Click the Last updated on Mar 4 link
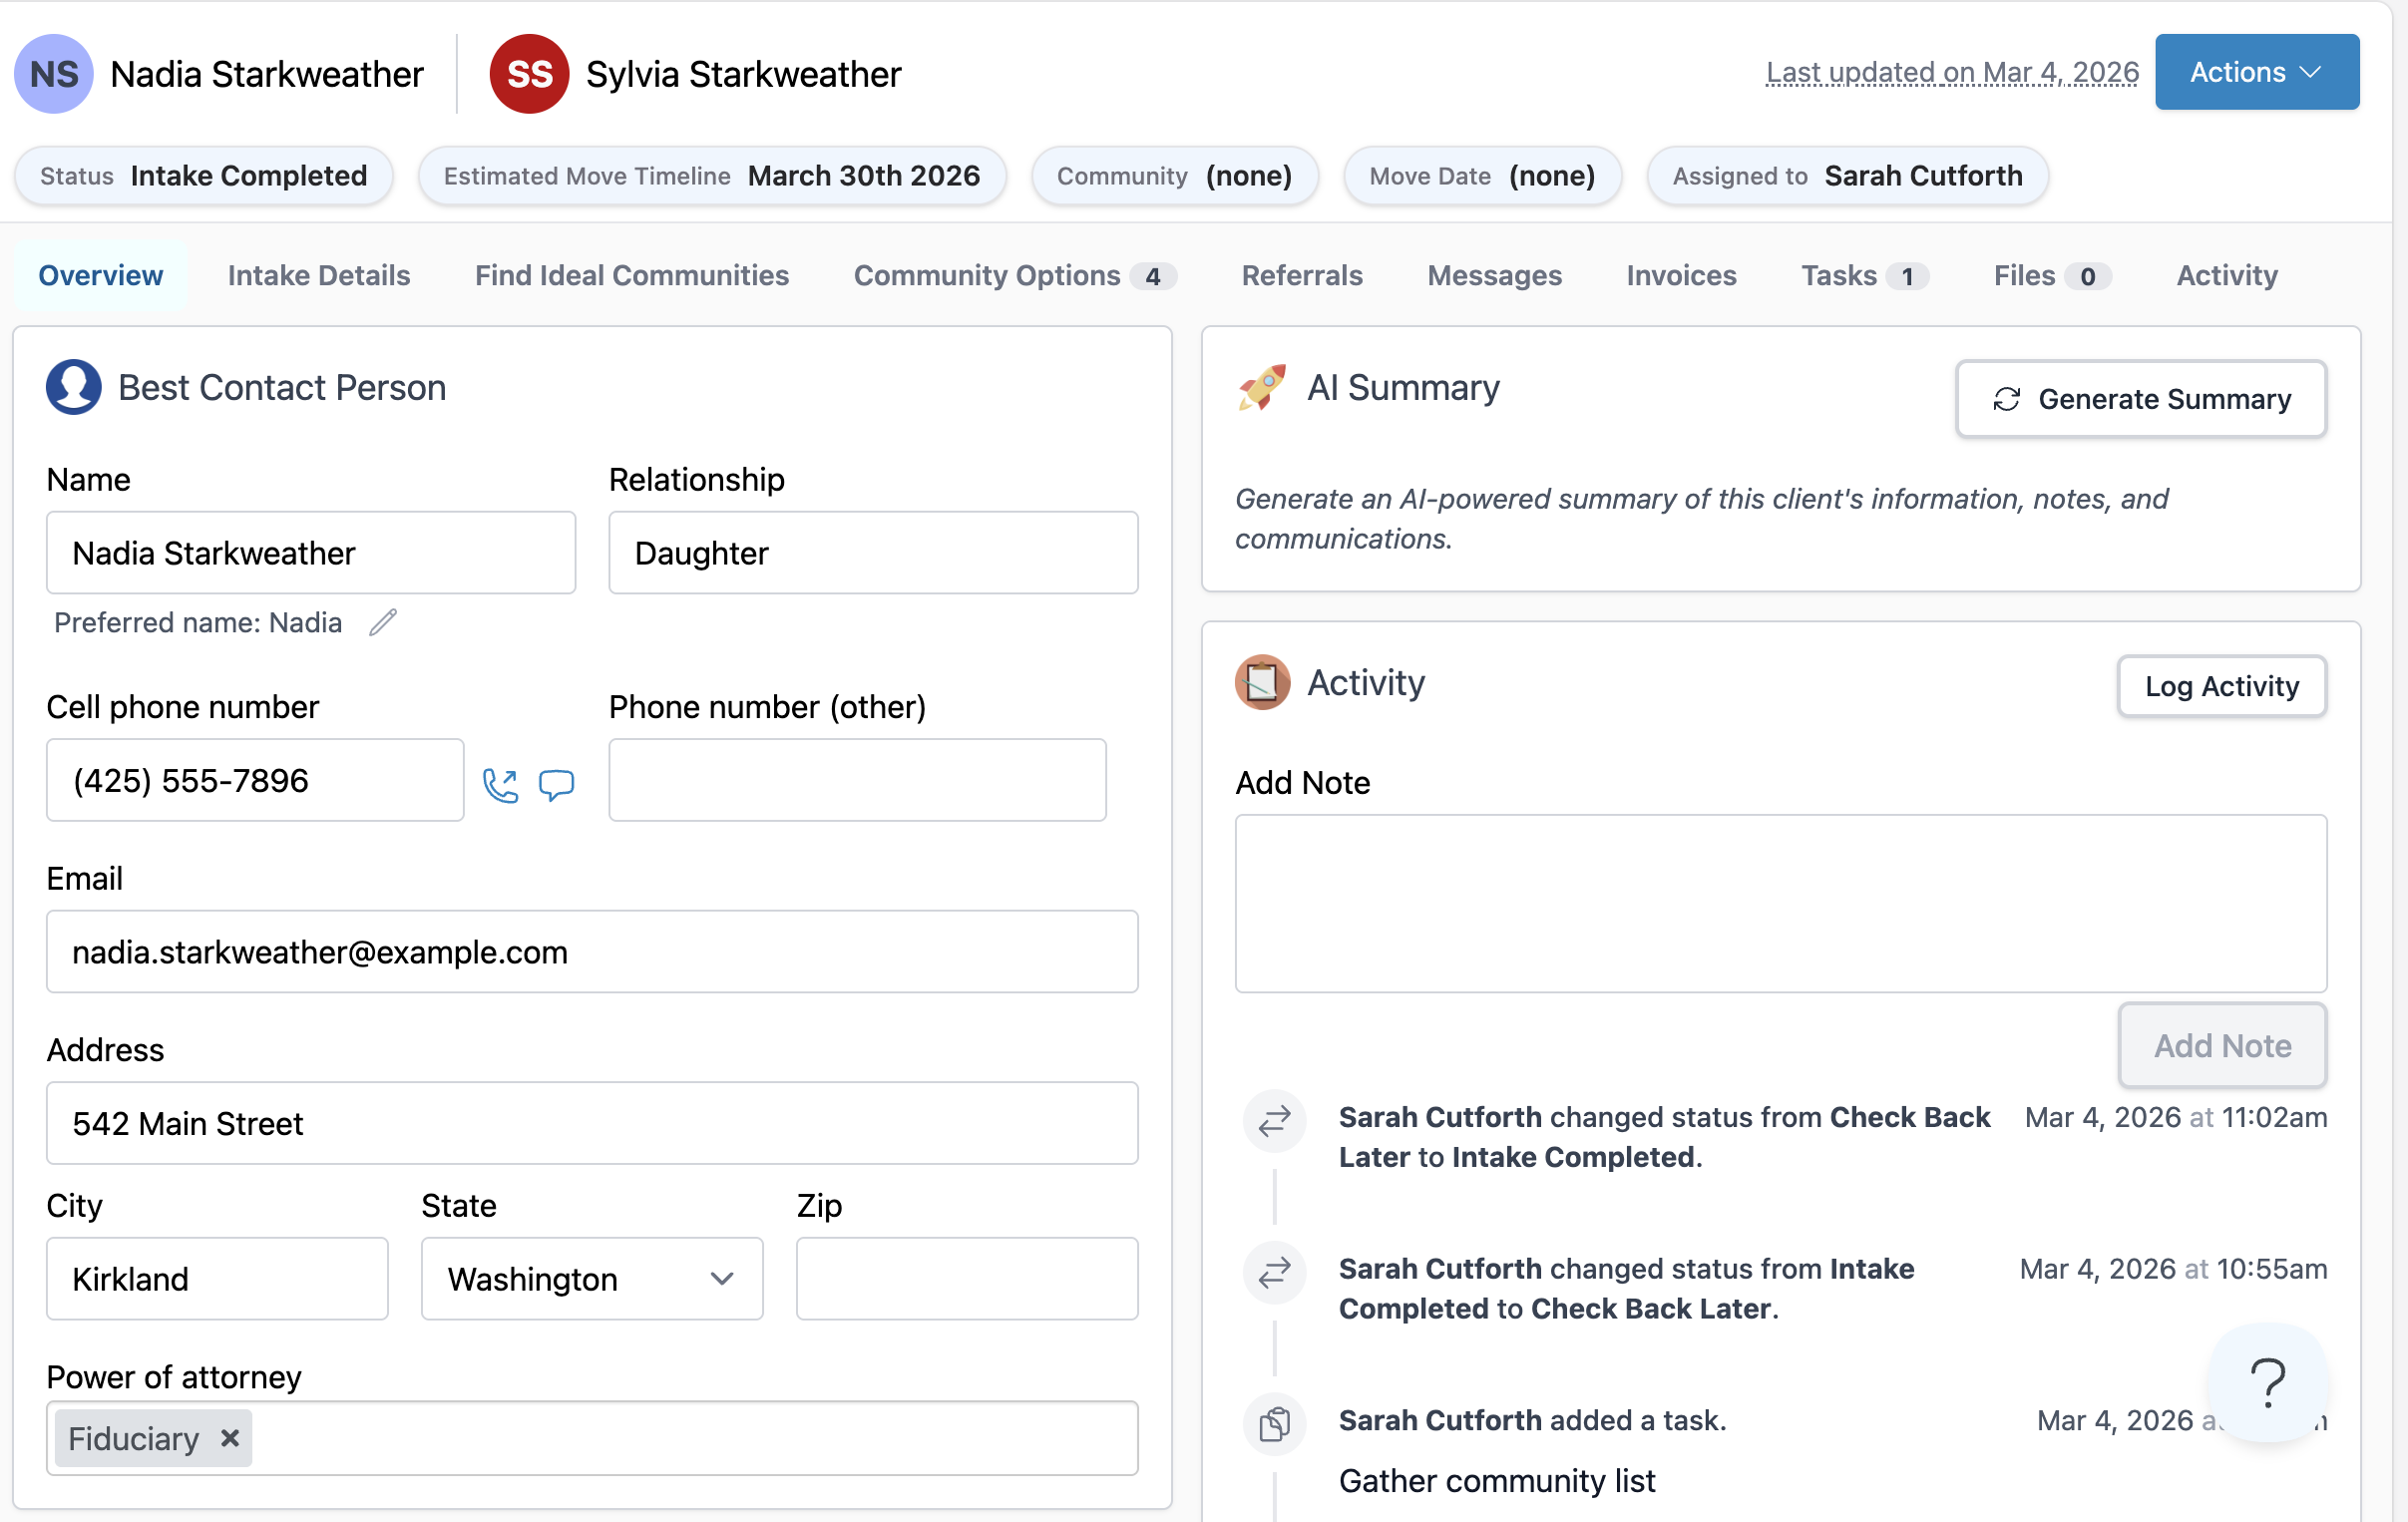The height and width of the screenshot is (1522, 2408). point(1951,72)
